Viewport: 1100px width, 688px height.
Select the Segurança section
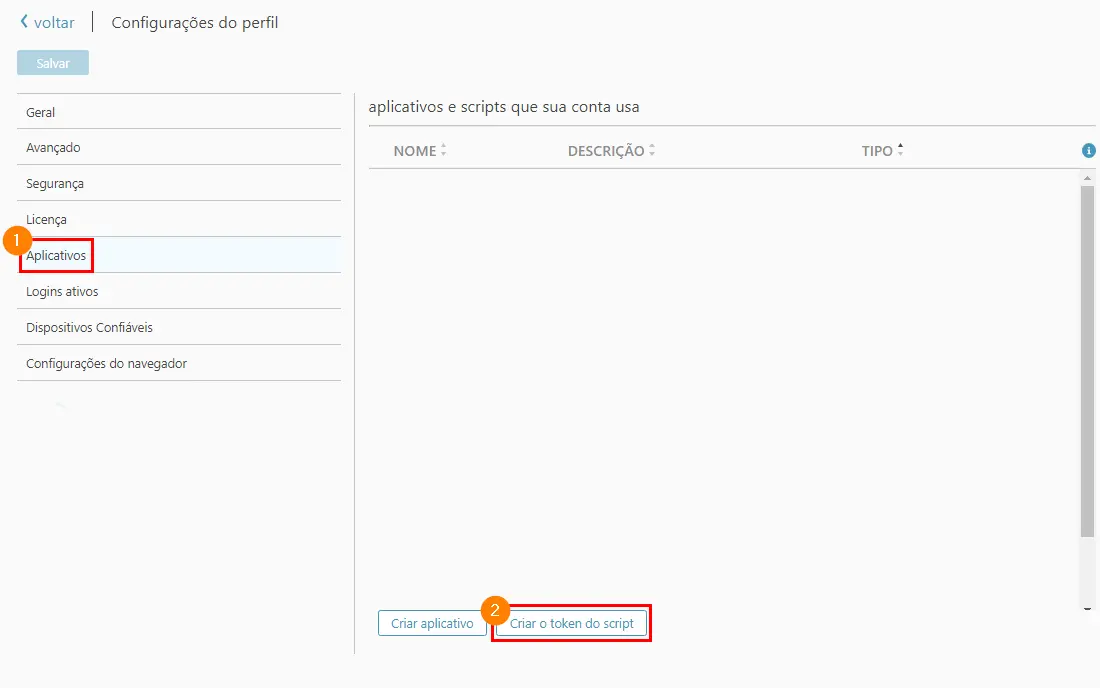click(x=179, y=184)
